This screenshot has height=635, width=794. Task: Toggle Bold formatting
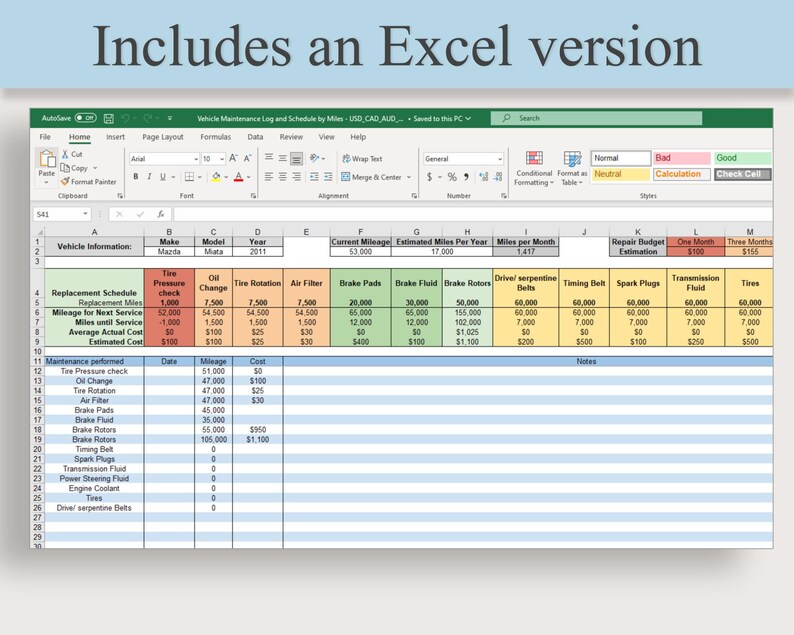[136, 177]
